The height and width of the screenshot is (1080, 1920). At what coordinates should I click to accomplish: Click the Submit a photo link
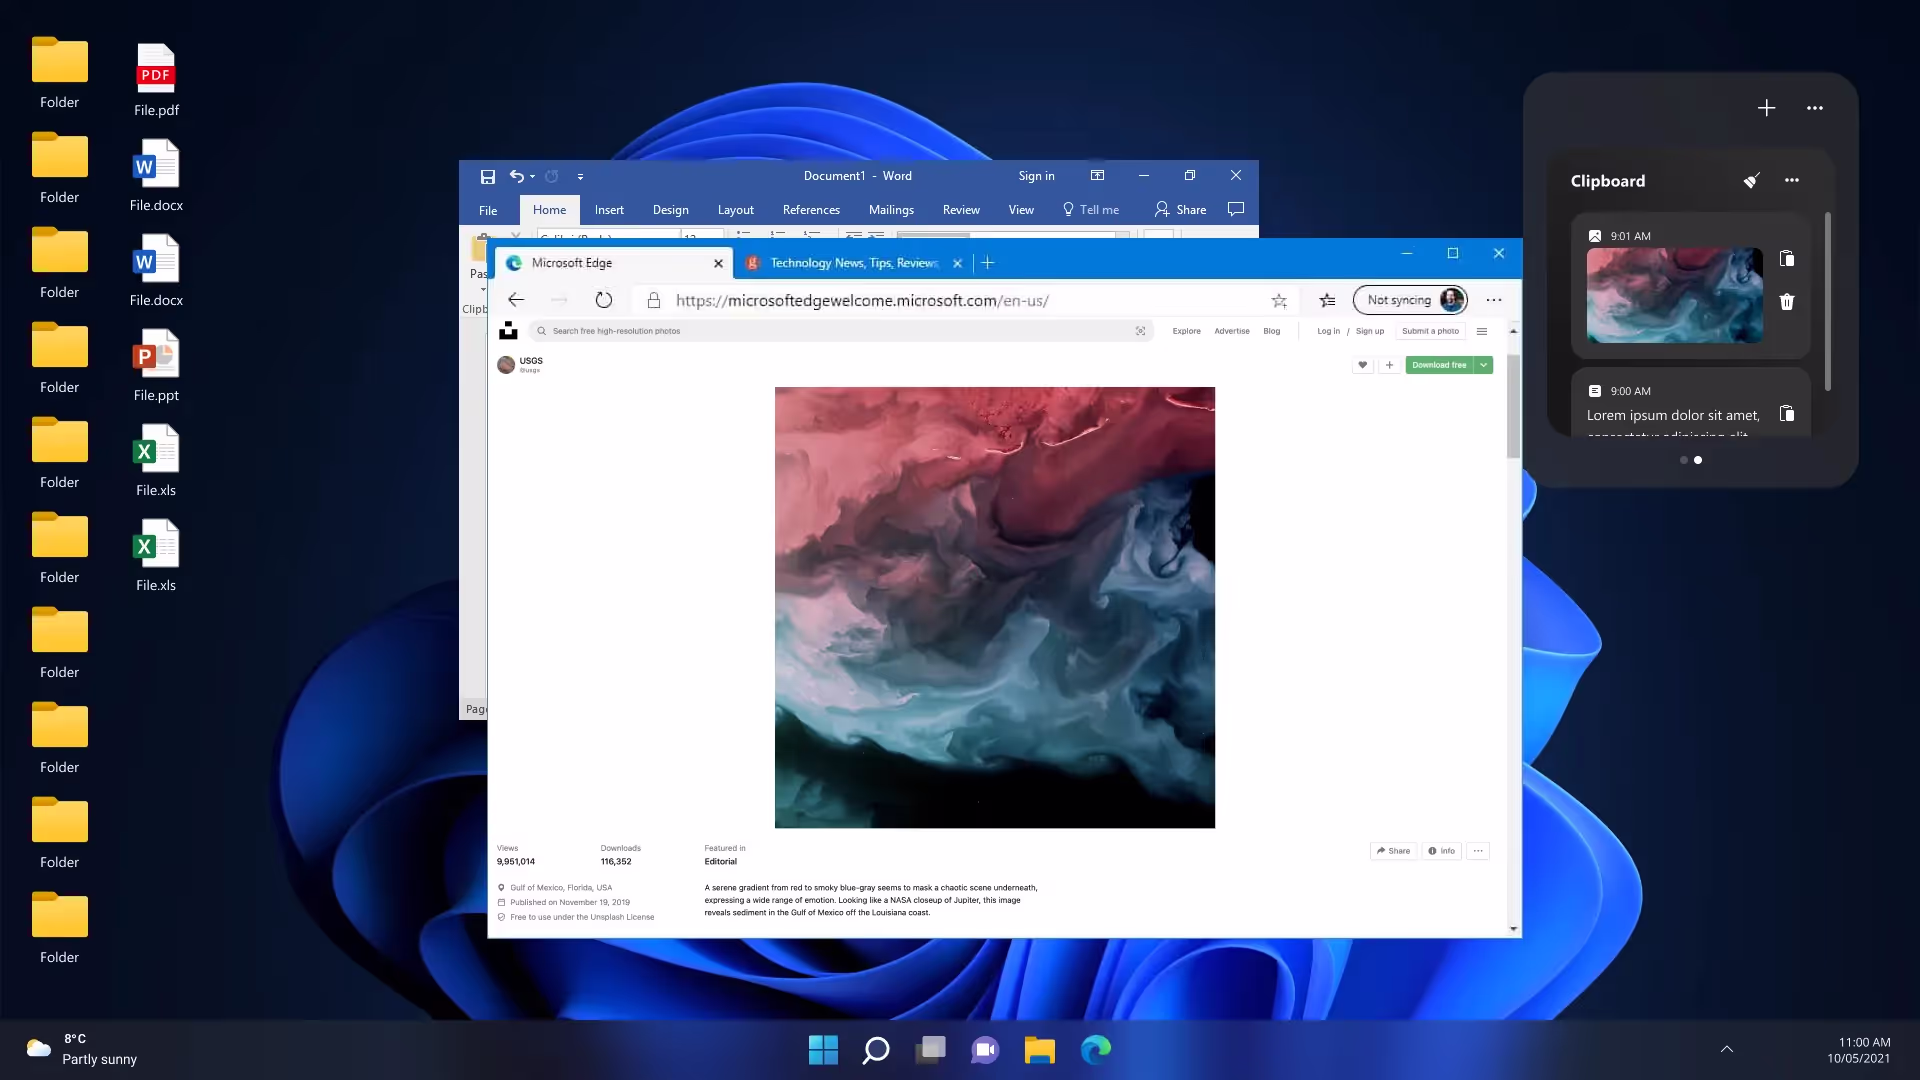[x=1430, y=331]
